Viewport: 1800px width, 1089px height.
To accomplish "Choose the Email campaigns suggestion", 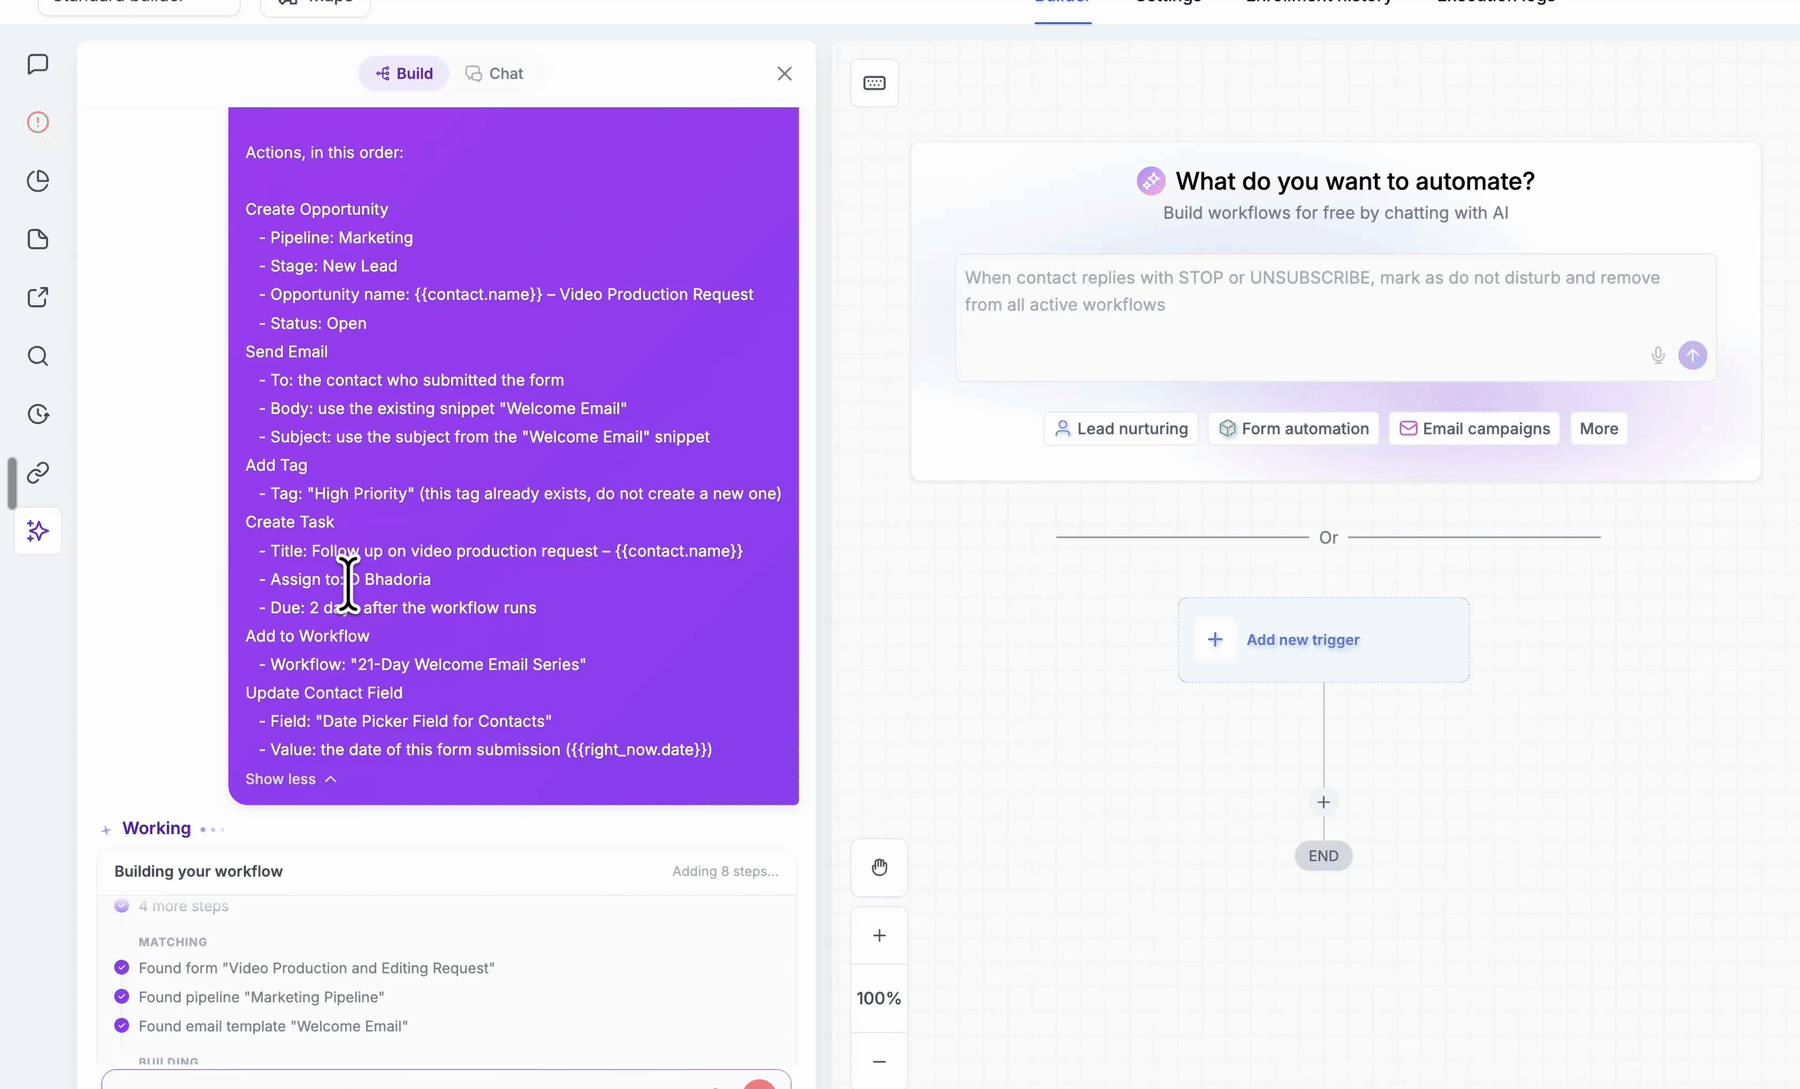I will pos(1474,428).
